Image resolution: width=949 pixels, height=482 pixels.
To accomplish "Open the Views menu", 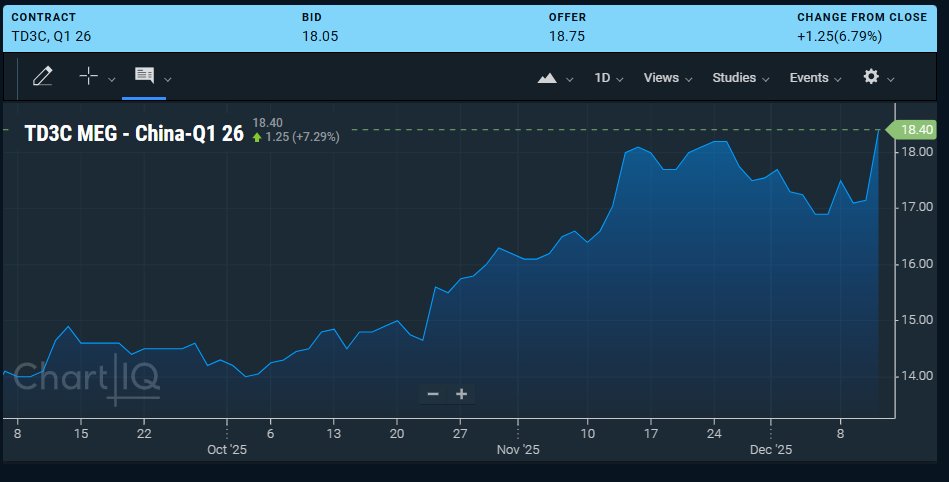I will 668,78.
